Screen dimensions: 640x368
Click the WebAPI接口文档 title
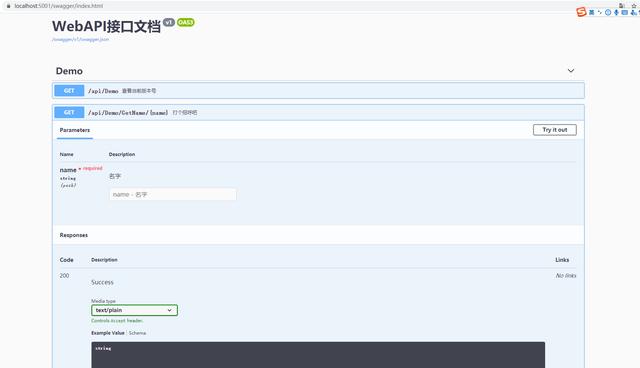tap(106, 27)
